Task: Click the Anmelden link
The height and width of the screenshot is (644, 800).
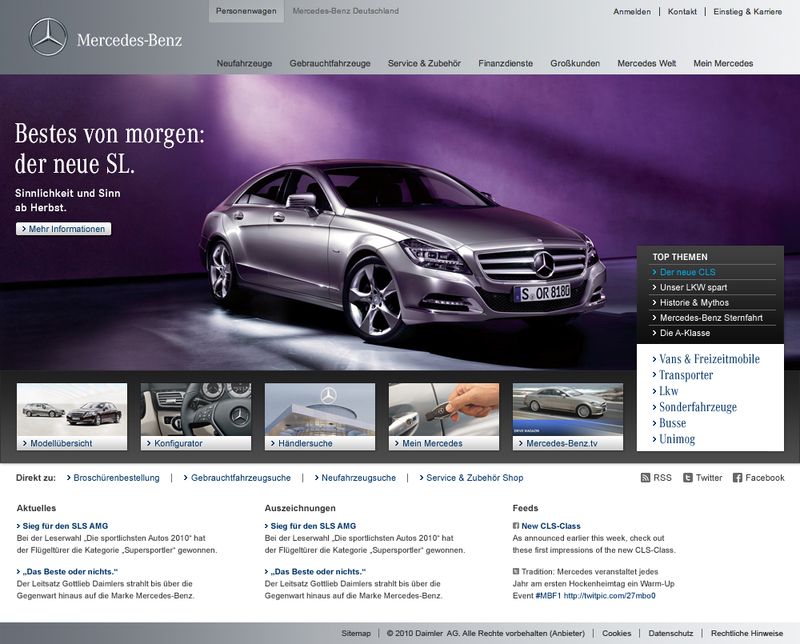Action: (x=632, y=11)
